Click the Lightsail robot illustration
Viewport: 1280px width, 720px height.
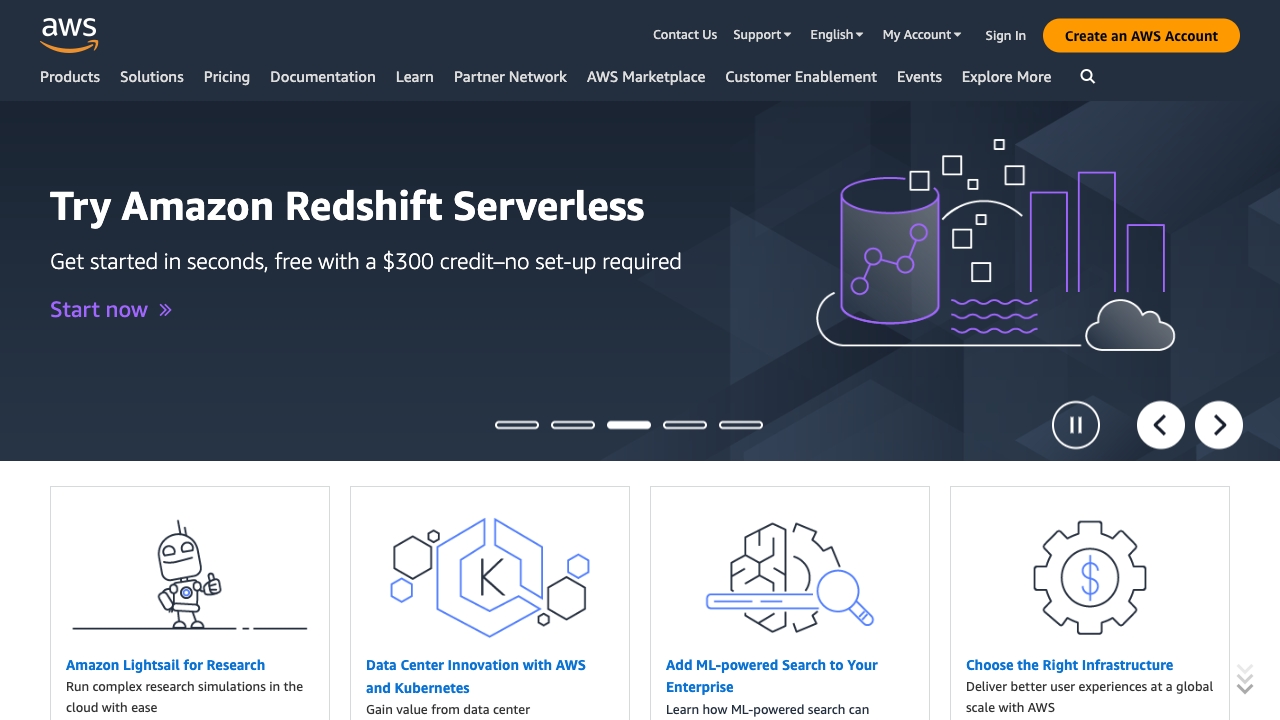tap(190, 575)
